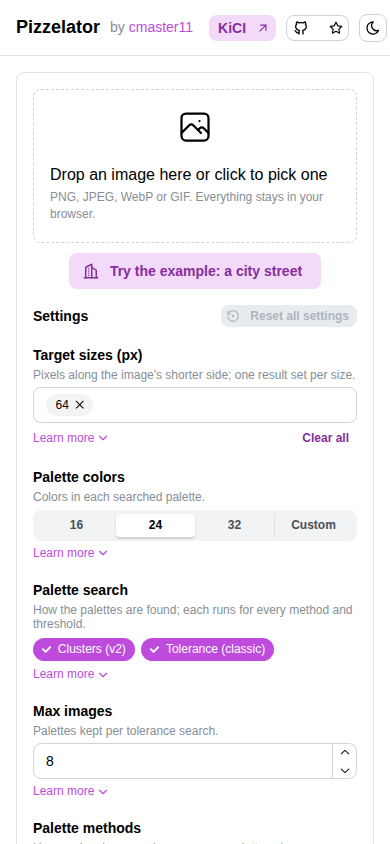This screenshot has width=390, height=844.
Task: Expand Learn more under Palette colors
Action: (x=70, y=553)
